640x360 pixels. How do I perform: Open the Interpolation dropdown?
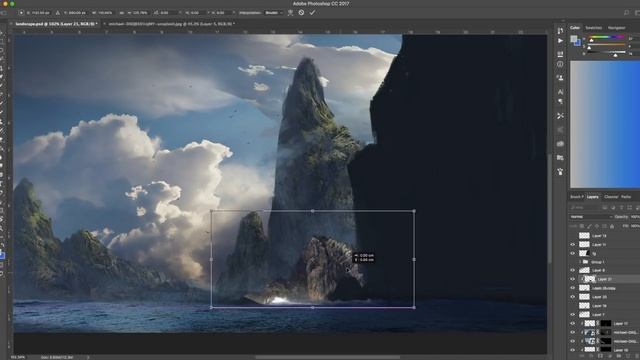click(273, 13)
